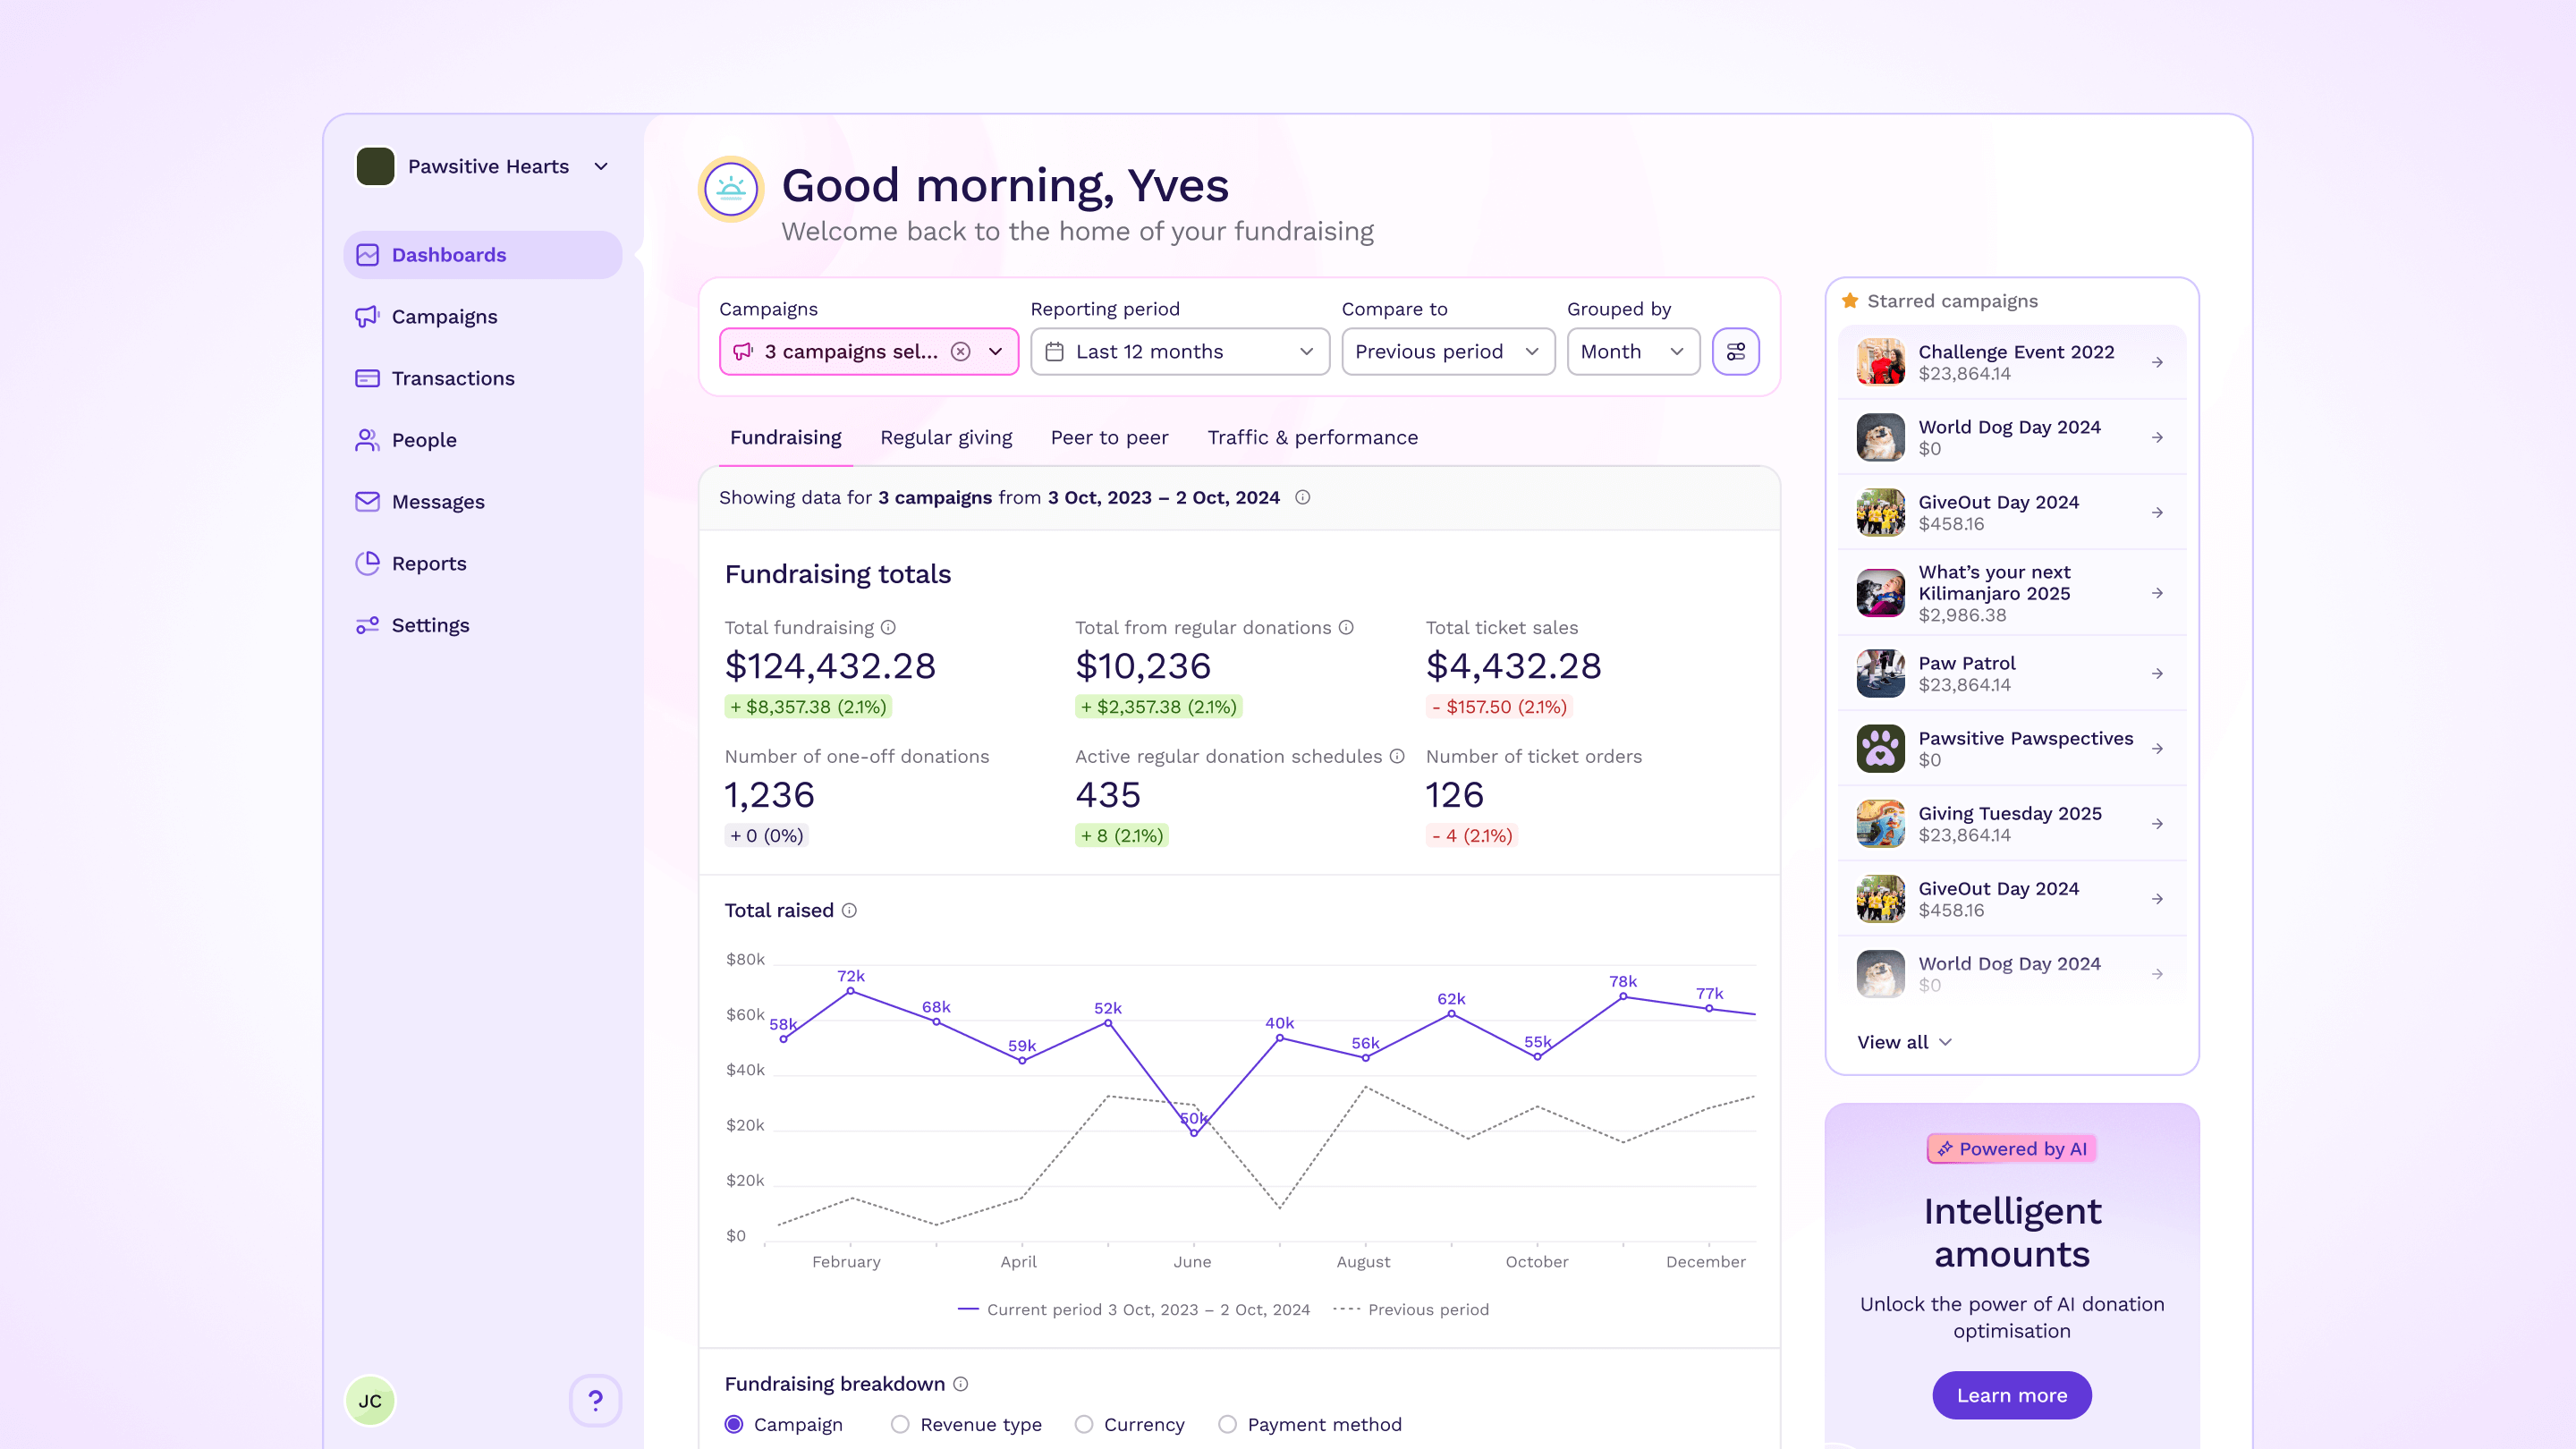This screenshot has height=1449, width=2576.
Task: Click the People icon in sidebar
Action: click(367, 440)
